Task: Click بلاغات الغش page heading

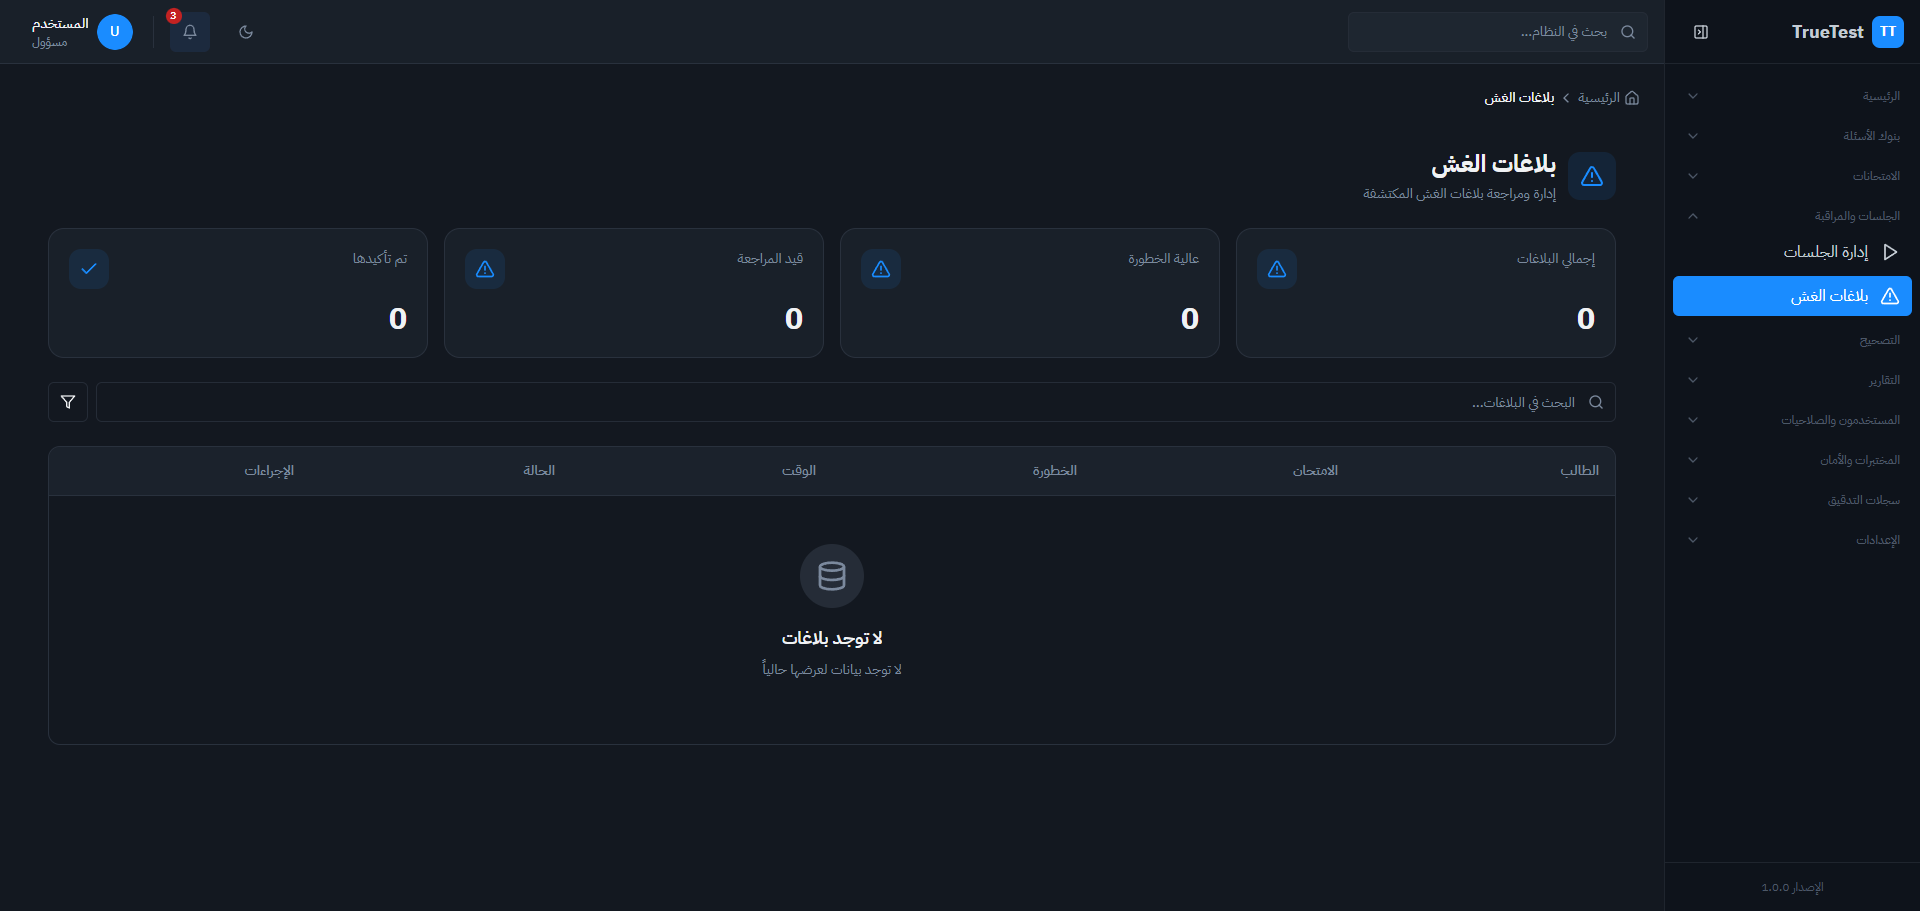Action: click(x=1494, y=164)
